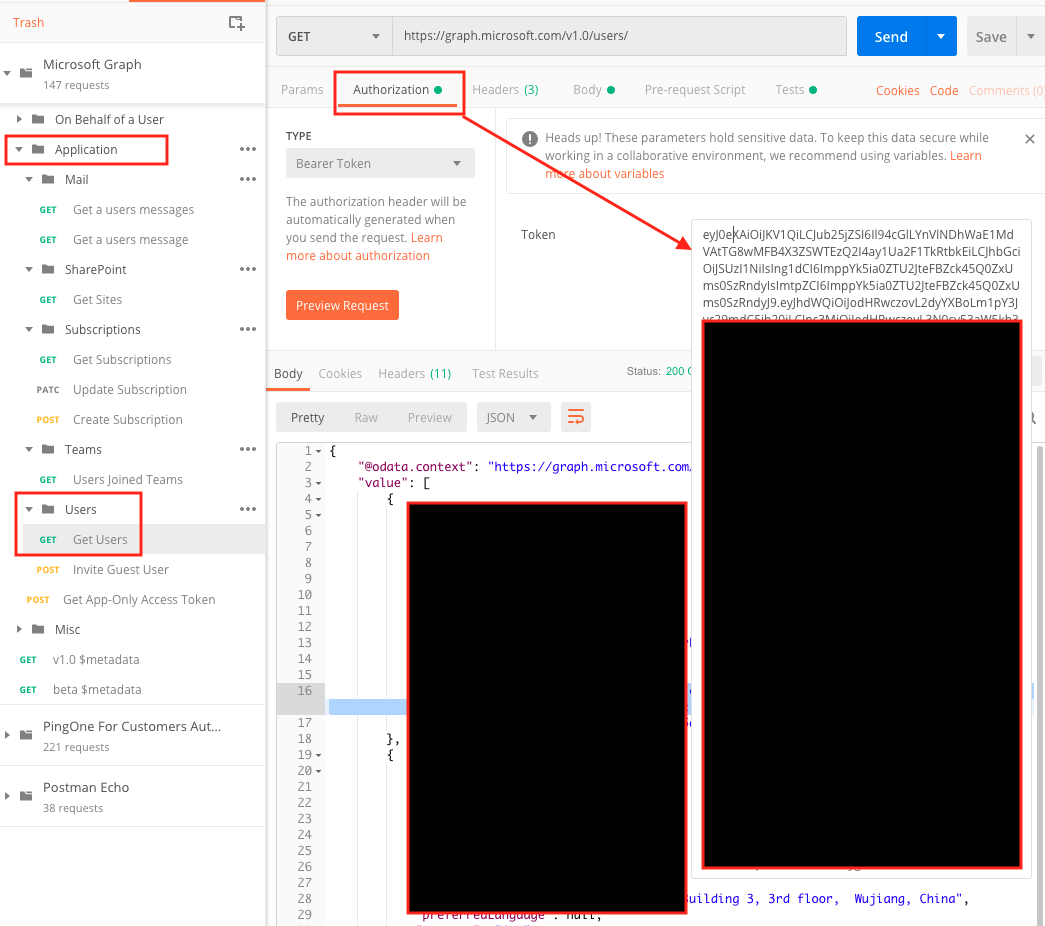The height and width of the screenshot is (926, 1045).
Task: Collapse the SharePoint folder
Action: (29, 269)
